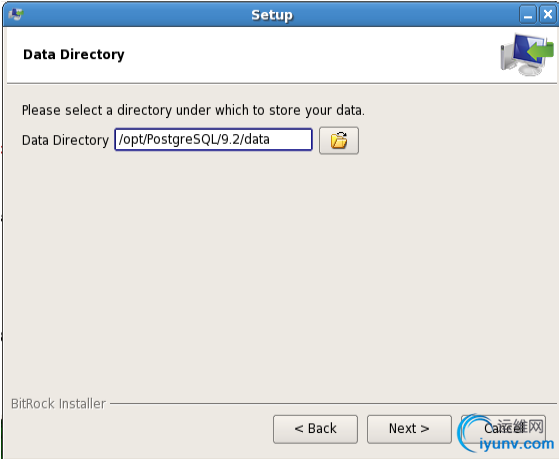This screenshot has height=460, width=560.
Task: Continue the installer with Next
Action: tap(409, 429)
